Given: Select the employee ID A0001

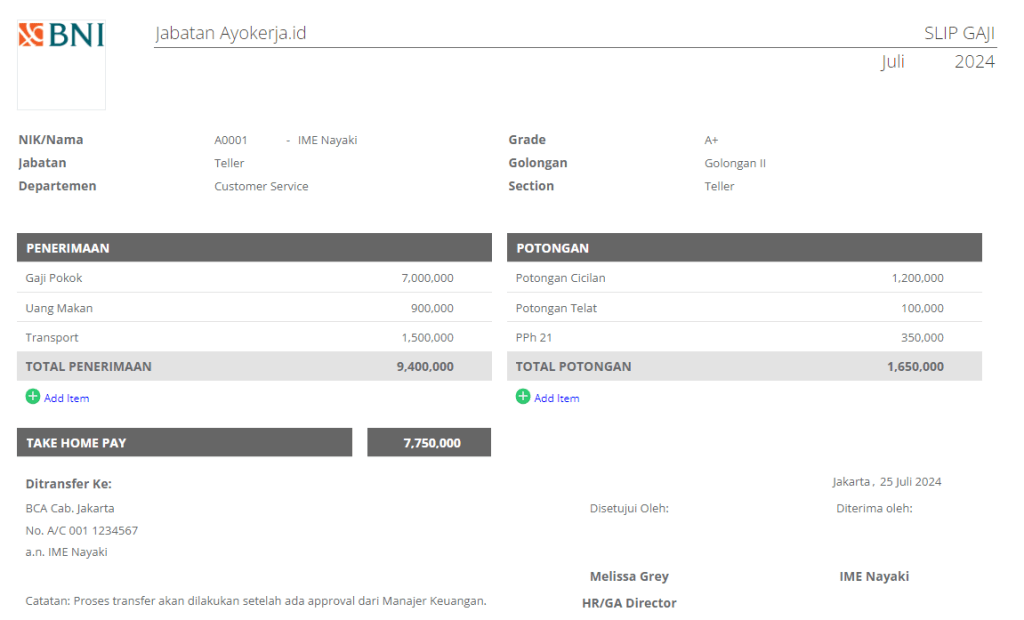Looking at the screenshot, I should click(x=231, y=140).
